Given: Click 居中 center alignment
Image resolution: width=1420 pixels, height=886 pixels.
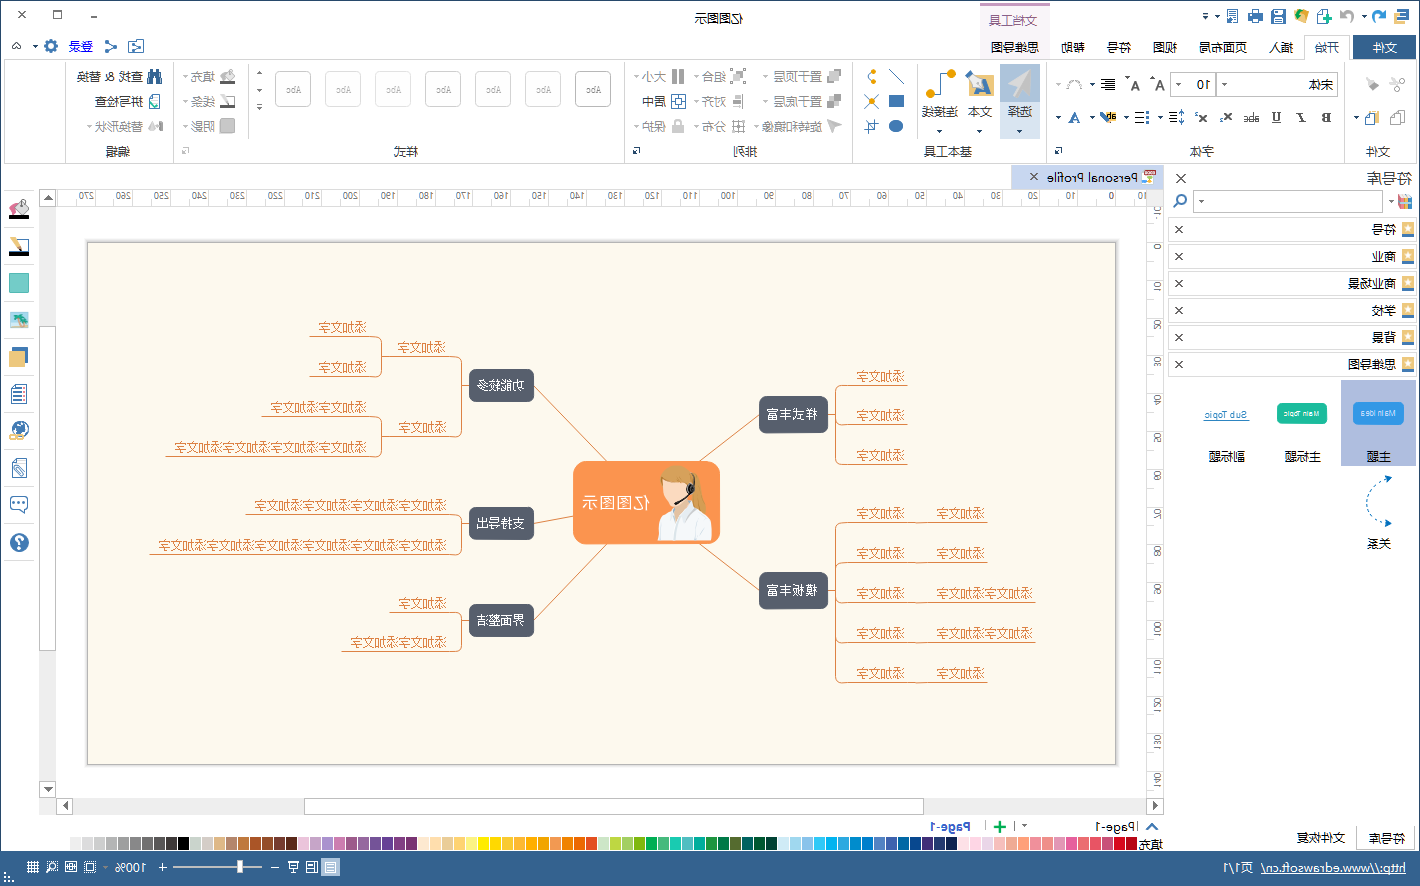Looking at the screenshot, I should [x=664, y=101].
